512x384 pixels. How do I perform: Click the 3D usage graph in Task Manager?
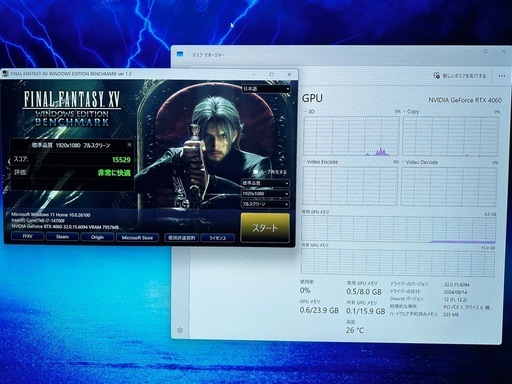352,136
